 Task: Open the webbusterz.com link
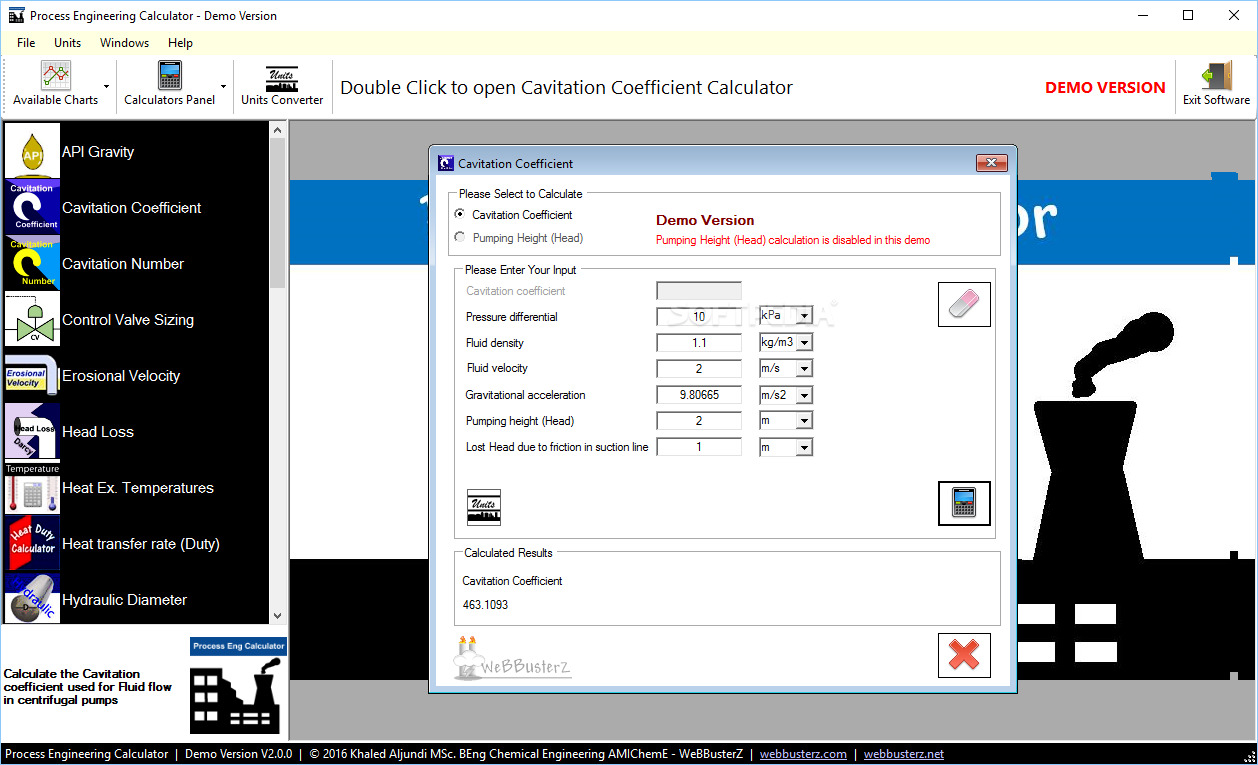point(803,754)
